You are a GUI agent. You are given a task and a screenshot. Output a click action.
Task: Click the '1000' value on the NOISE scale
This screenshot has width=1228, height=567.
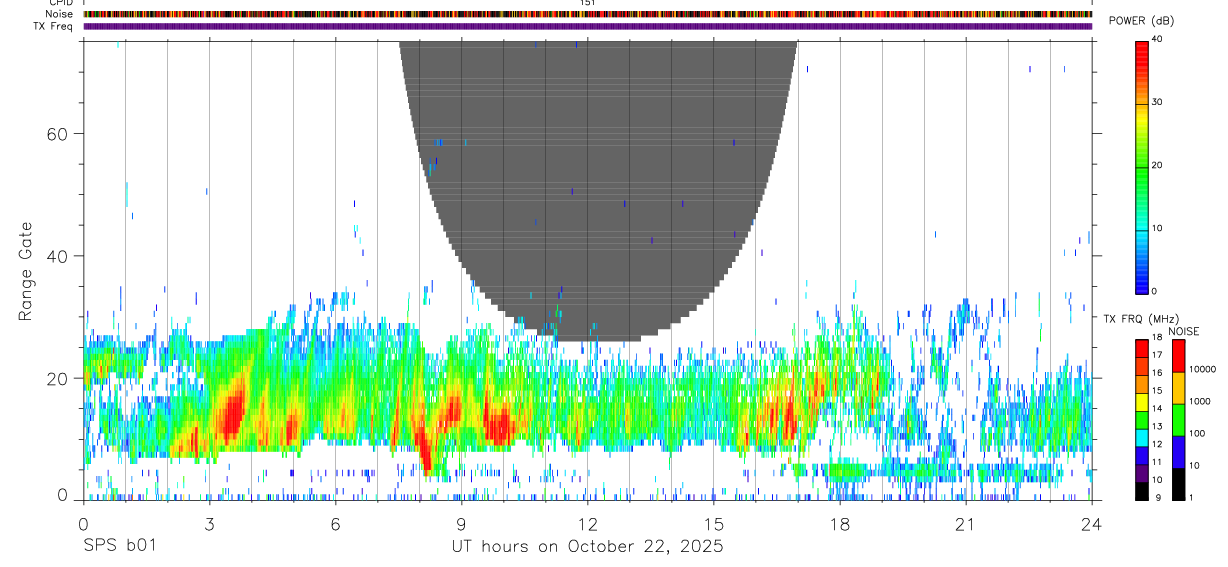(x=1200, y=401)
